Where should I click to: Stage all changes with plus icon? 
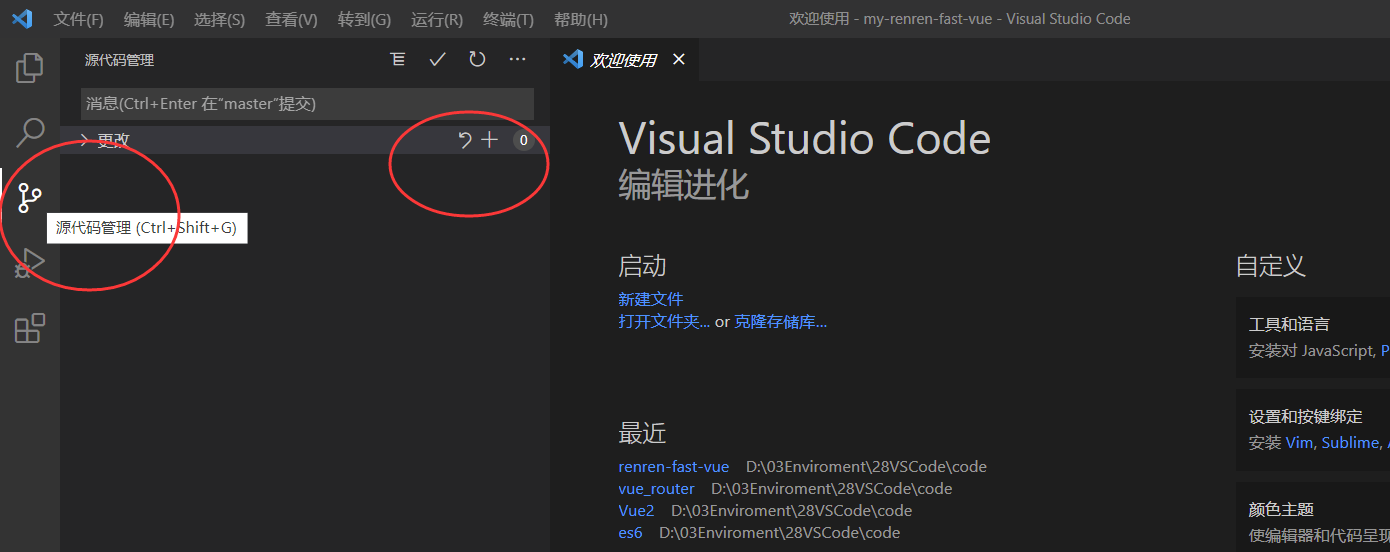(489, 141)
